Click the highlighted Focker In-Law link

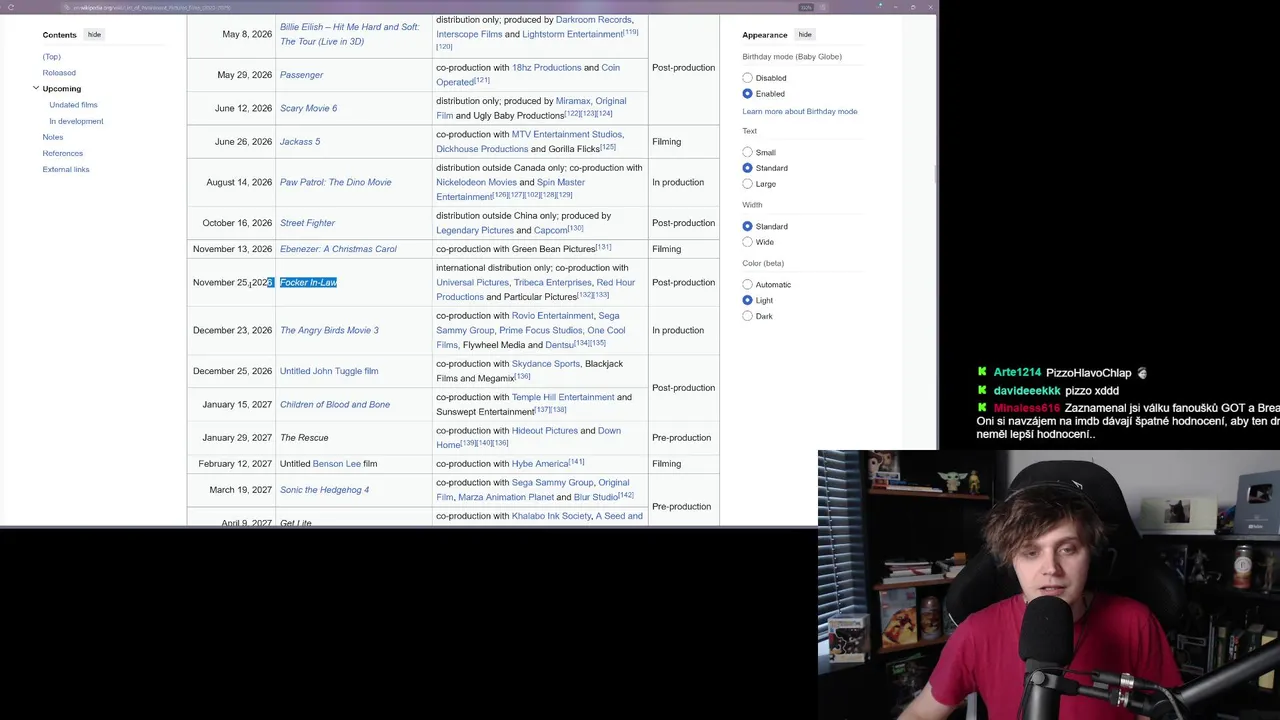(308, 283)
